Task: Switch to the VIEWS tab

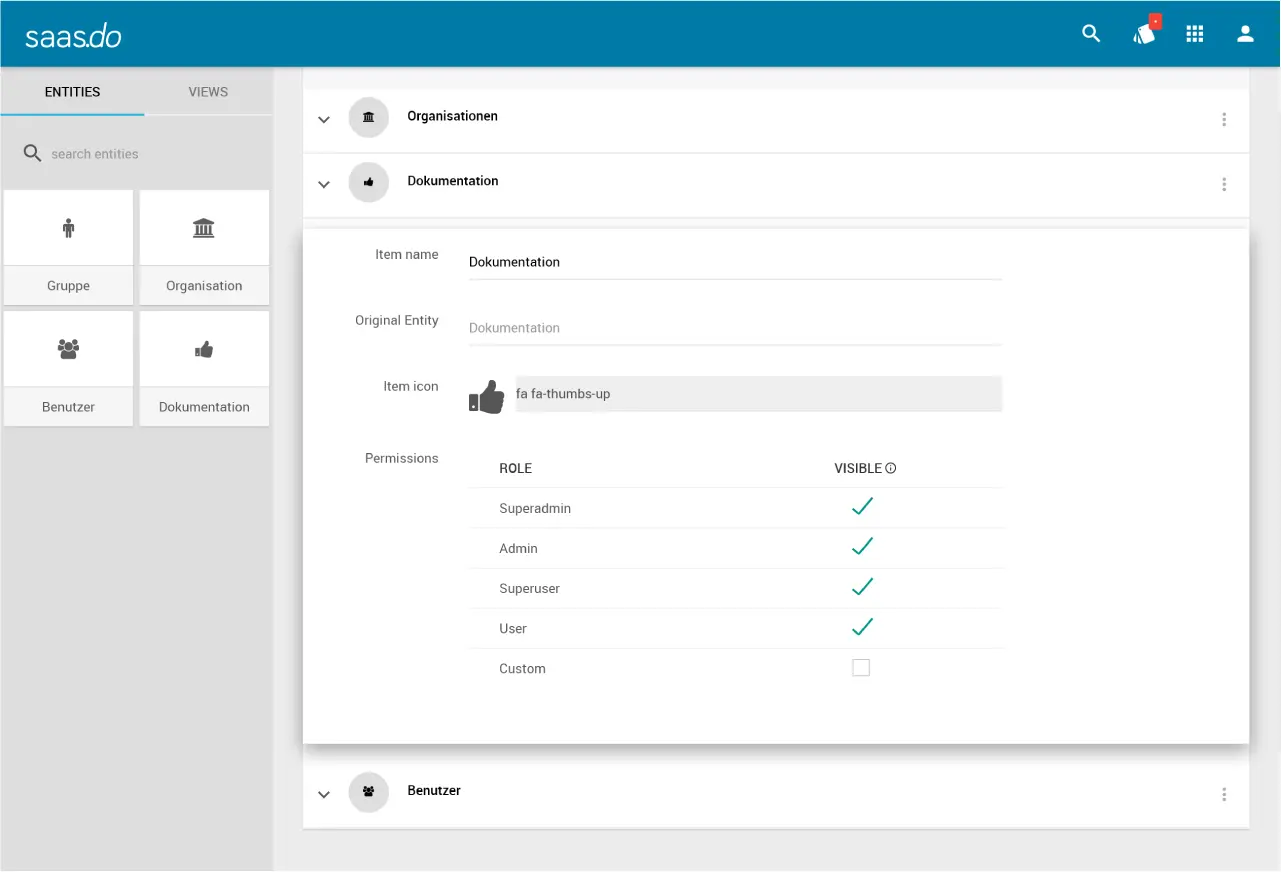Action: point(208,92)
